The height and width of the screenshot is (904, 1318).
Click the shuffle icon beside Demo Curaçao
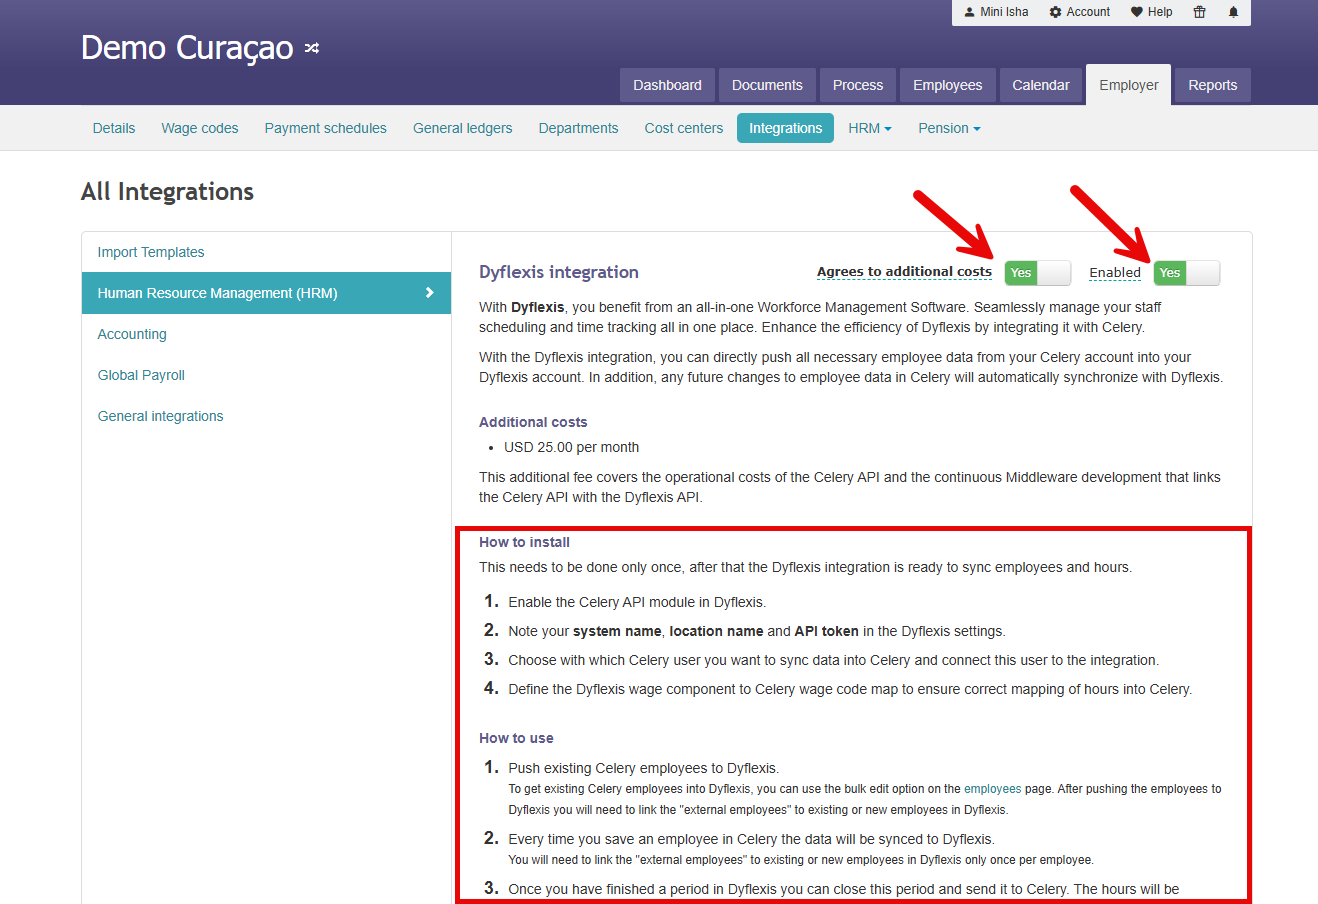312,48
